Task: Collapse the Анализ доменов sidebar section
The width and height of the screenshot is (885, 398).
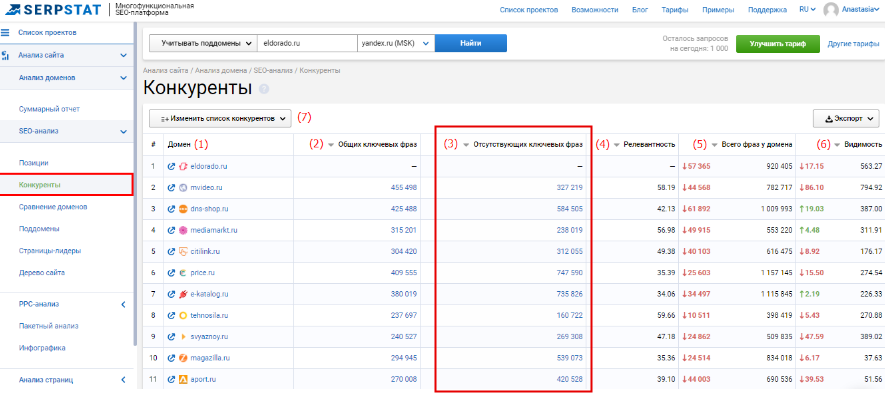Action: [x=124, y=78]
